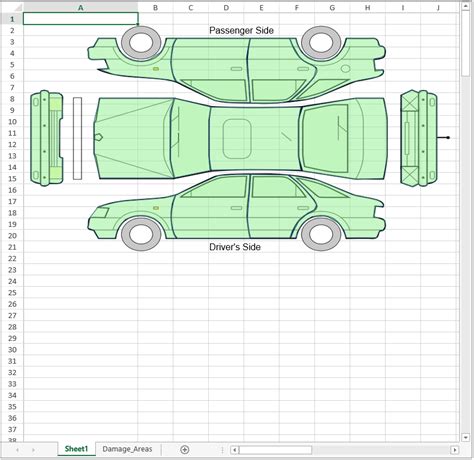Select column D header
Viewport: 474px width, 460px height.
coord(226,7)
